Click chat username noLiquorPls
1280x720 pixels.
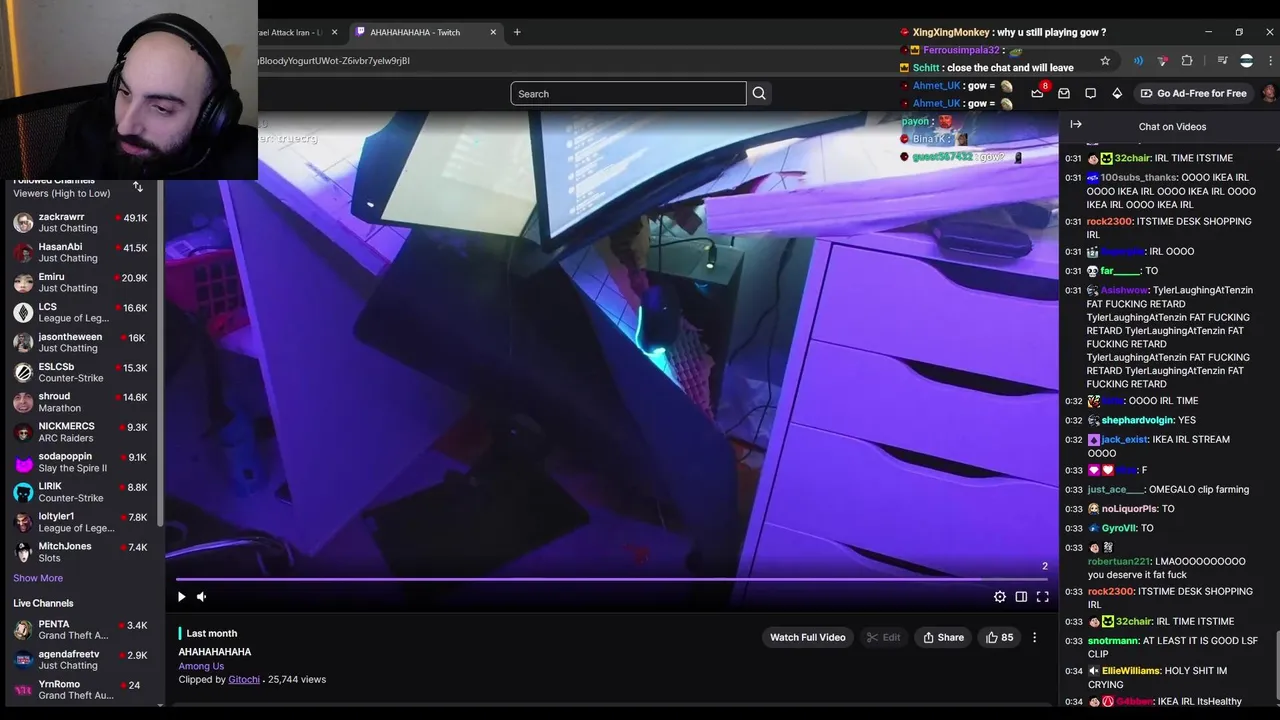[1130, 509]
